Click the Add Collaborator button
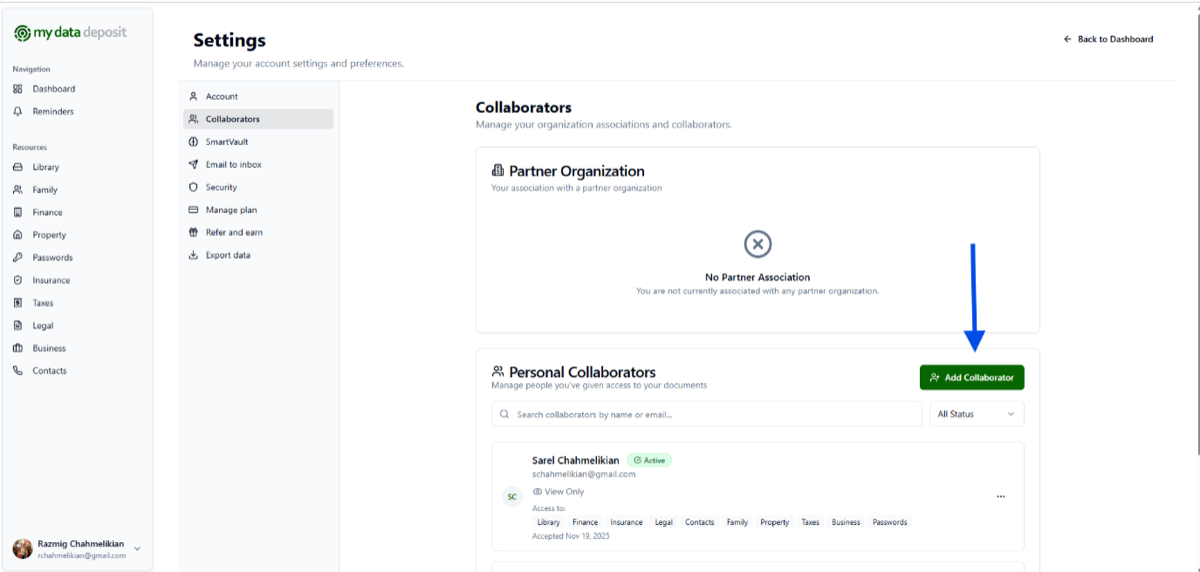The height and width of the screenshot is (572, 1200). [x=972, y=378]
